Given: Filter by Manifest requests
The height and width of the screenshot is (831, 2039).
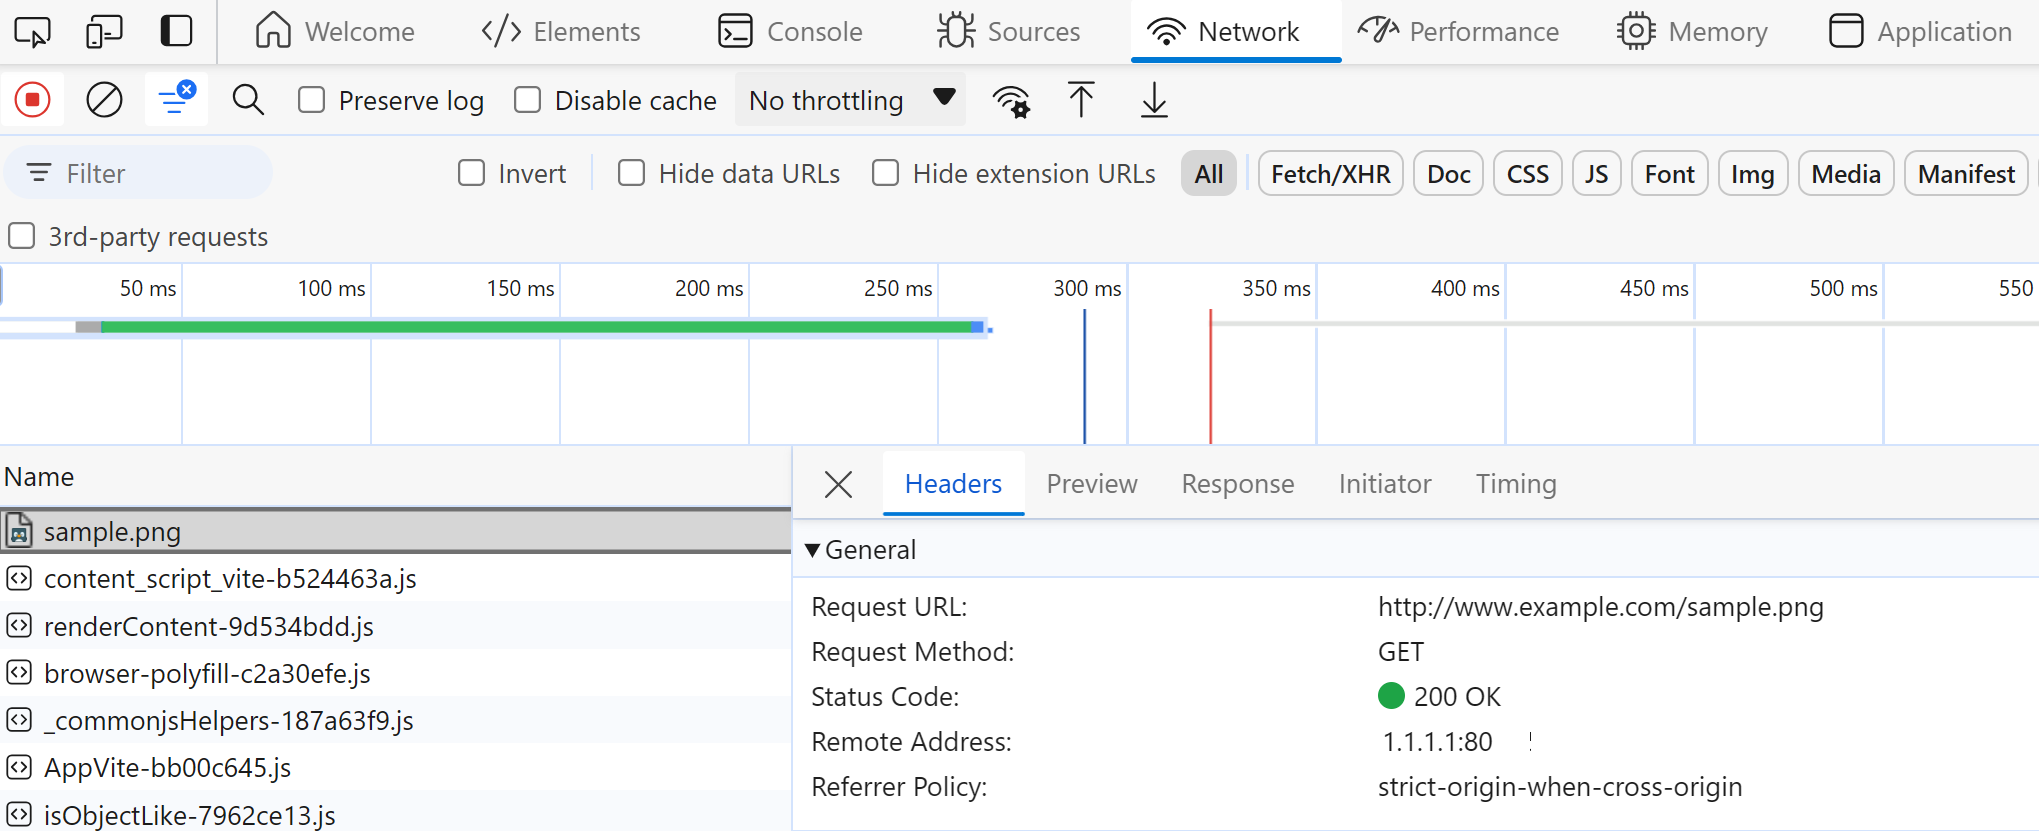Looking at the screenshot, I should pos(1966,174).
